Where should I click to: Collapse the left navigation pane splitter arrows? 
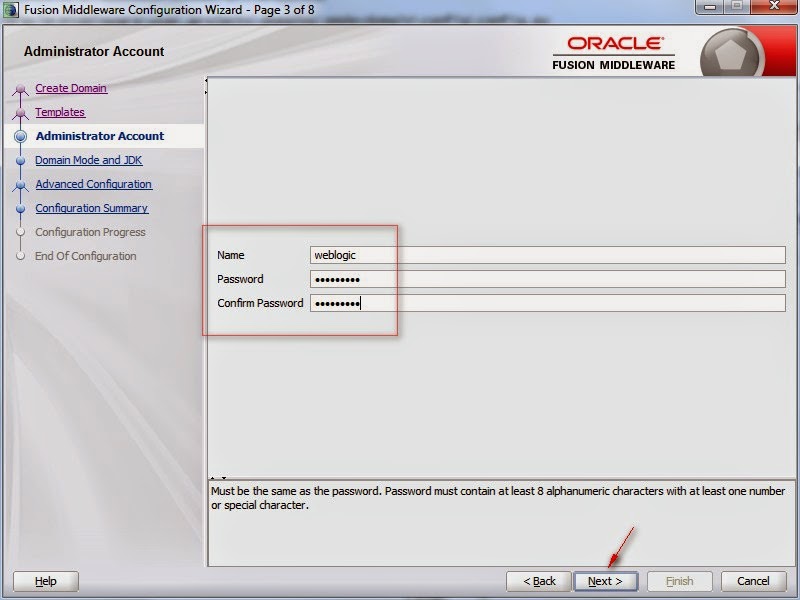click(206, 86)
